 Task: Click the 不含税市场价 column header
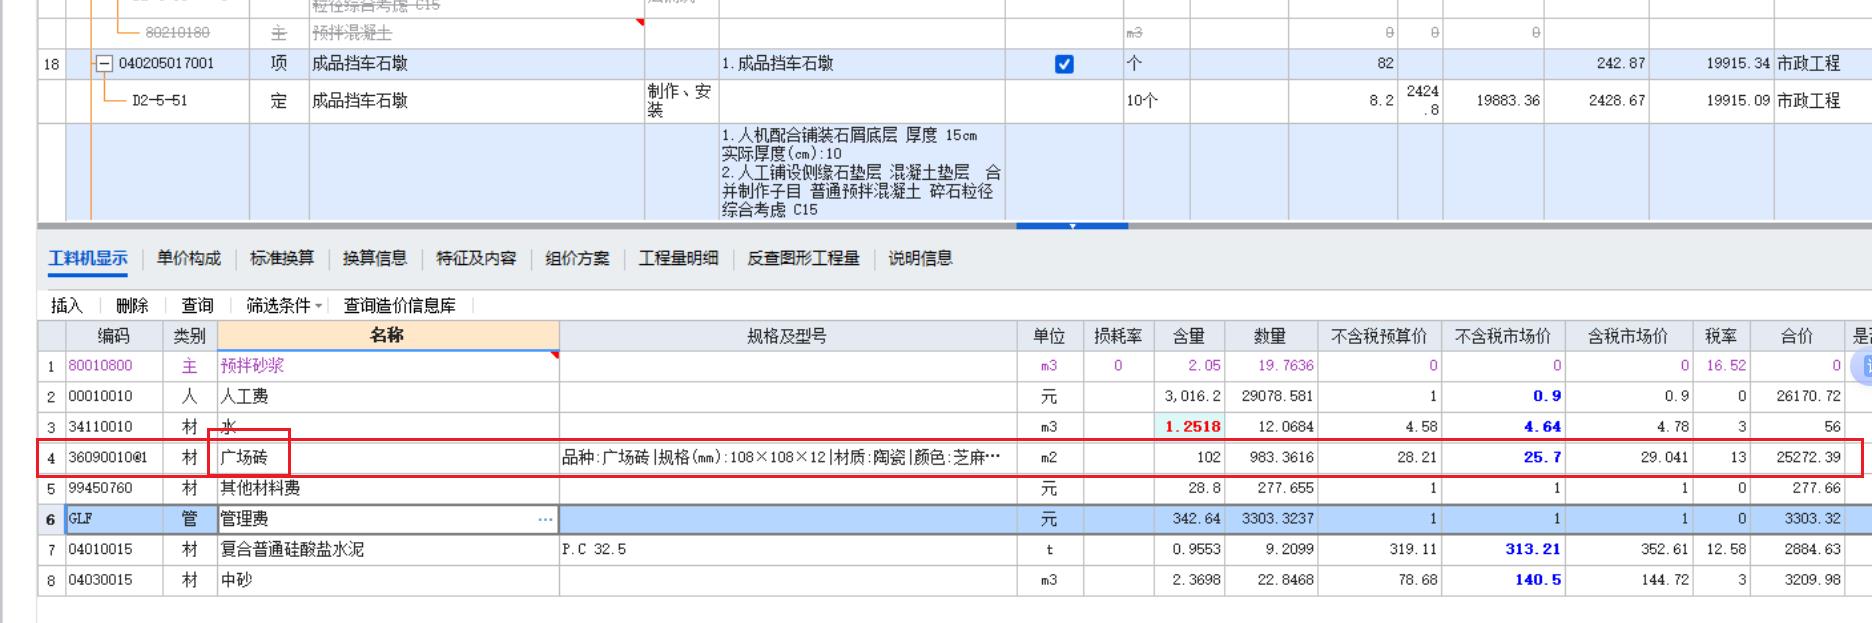pos(1503,336)
